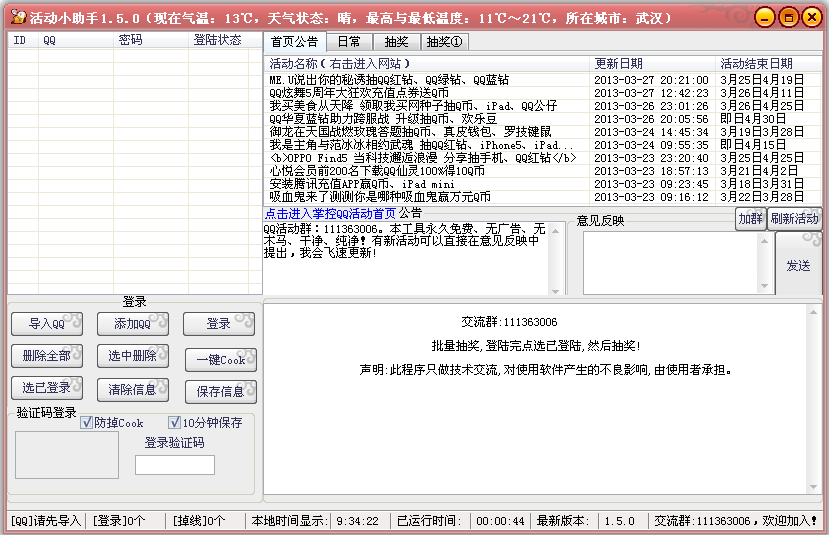Image resolution: width=829 pixels, height=535 pixels.
Task: Open the 抽奖 tab
Action: click(397, 42)
